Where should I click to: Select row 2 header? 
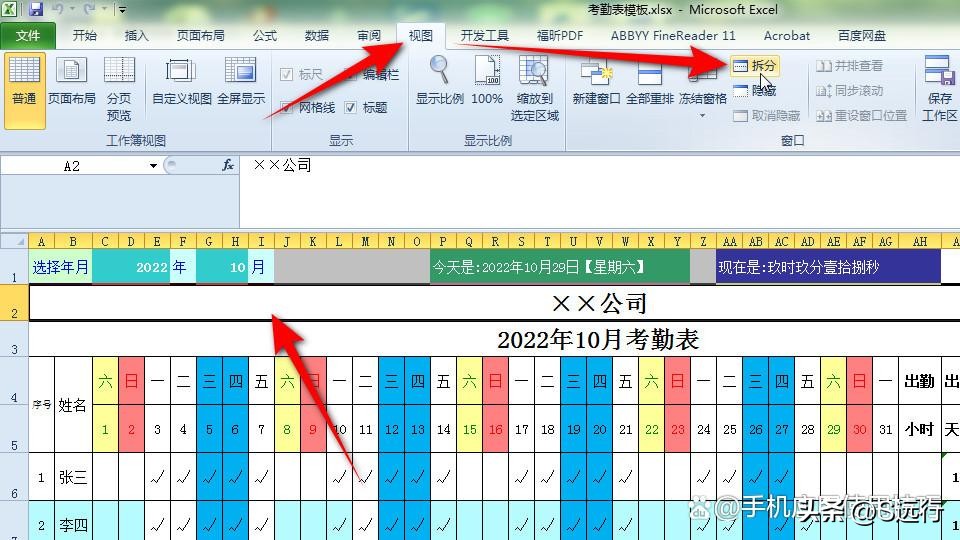coord(14,302)
